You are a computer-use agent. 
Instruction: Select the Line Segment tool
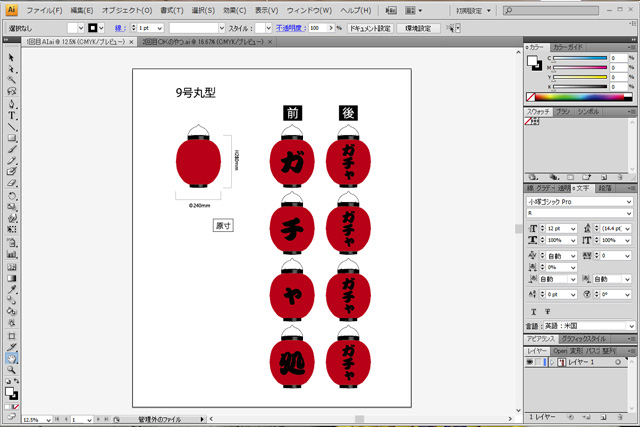click(11, 127)
